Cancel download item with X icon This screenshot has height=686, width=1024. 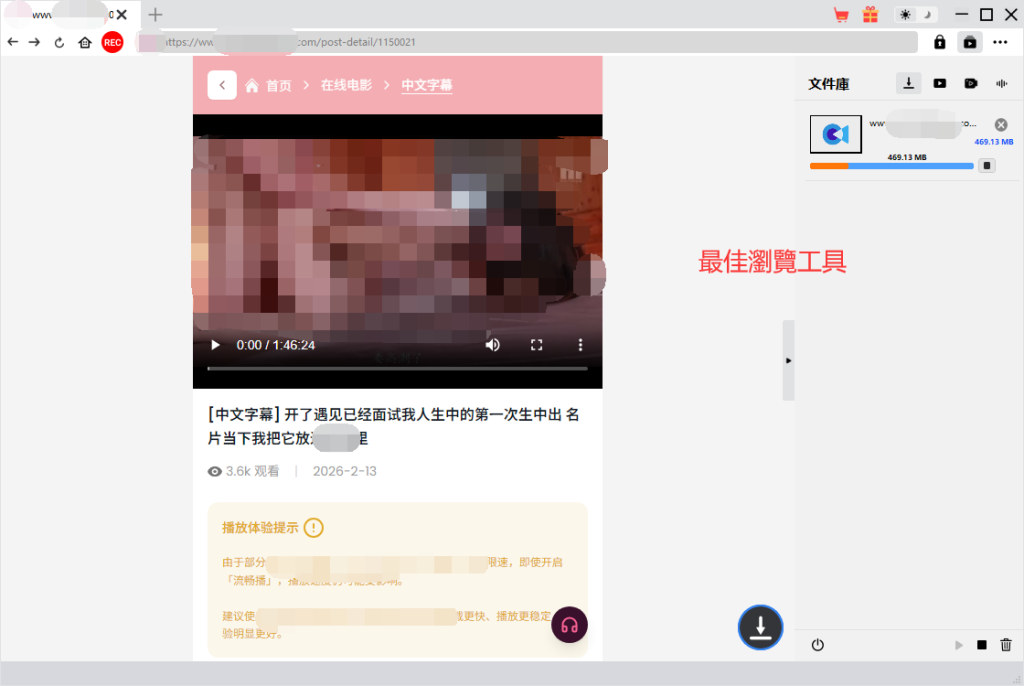point(1000,125)
